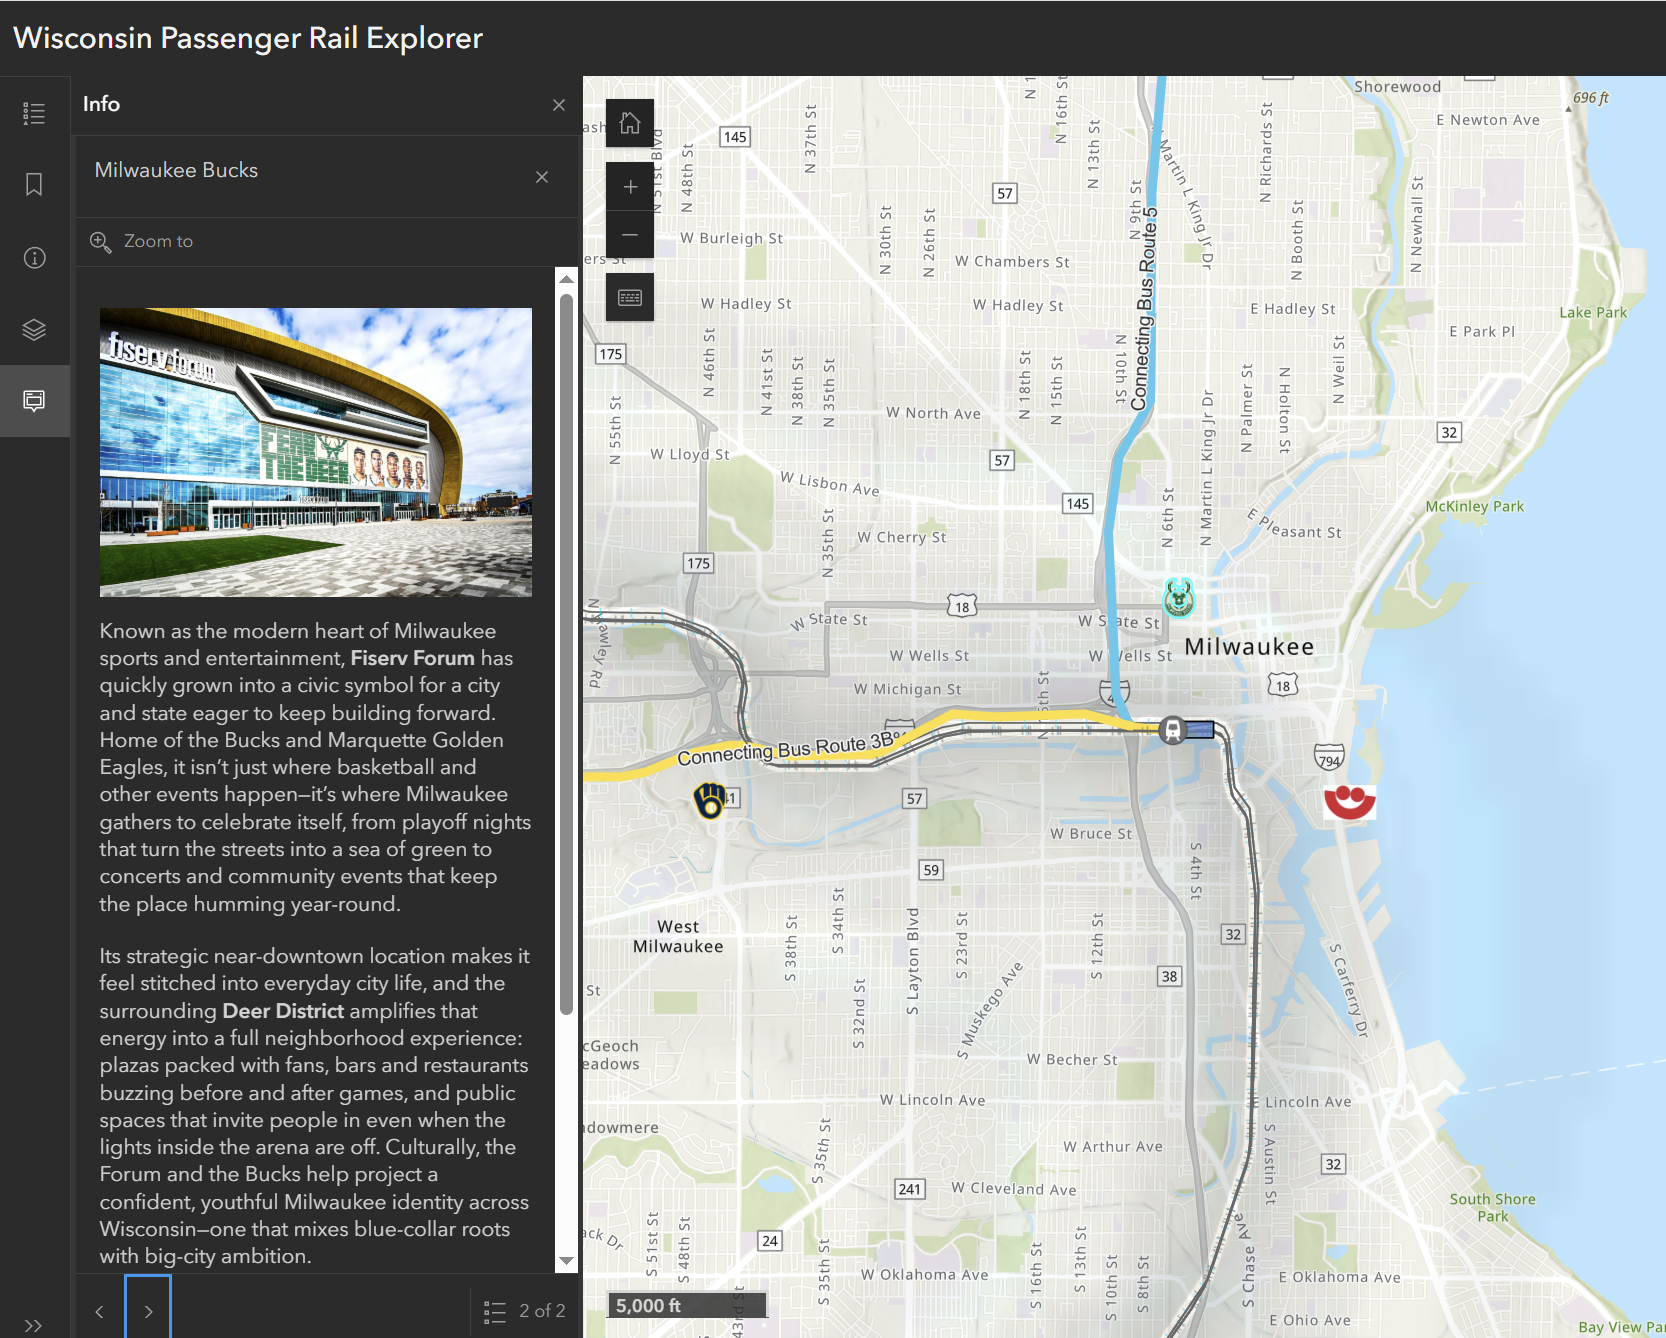1666x1338 pixels.
Task: Click 'W North Ave' street label
Action: 933,413
